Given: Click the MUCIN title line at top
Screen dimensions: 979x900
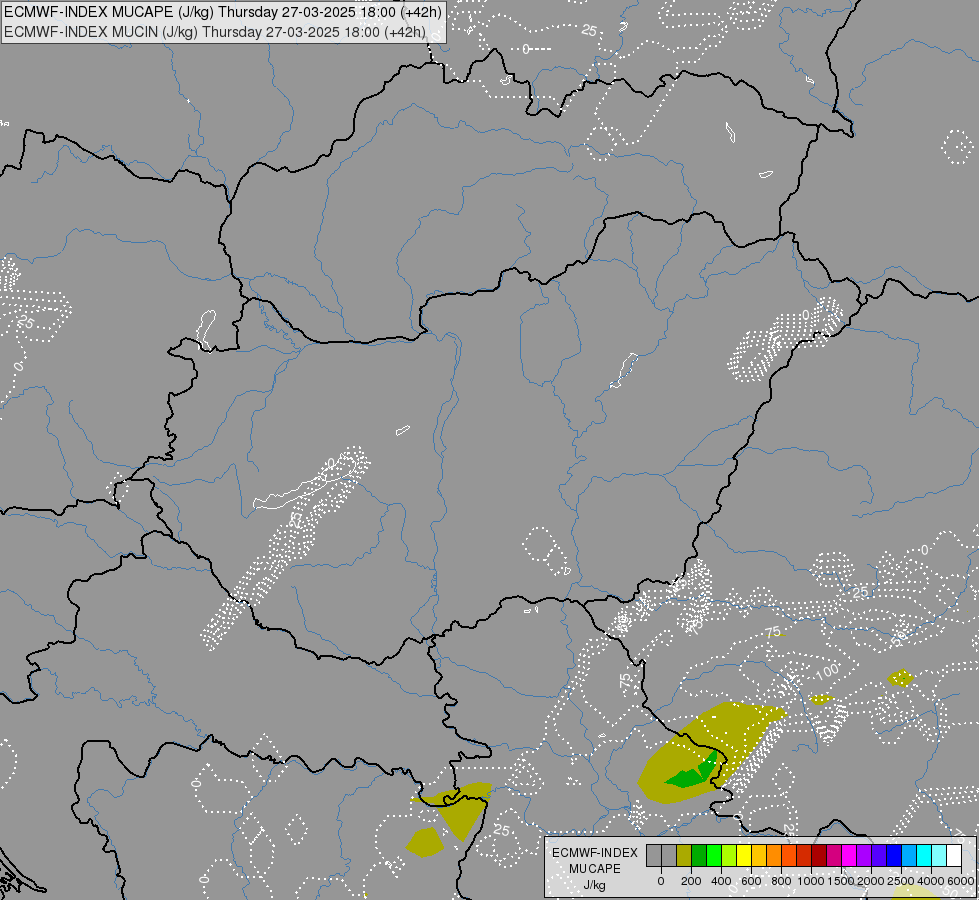Looking at the screenshot, I should pos(215,32).
